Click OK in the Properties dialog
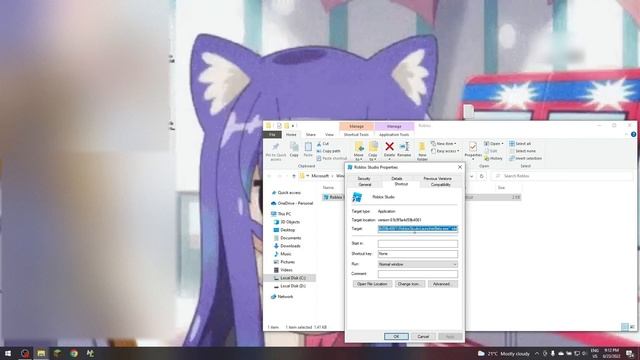 point(396,336)
